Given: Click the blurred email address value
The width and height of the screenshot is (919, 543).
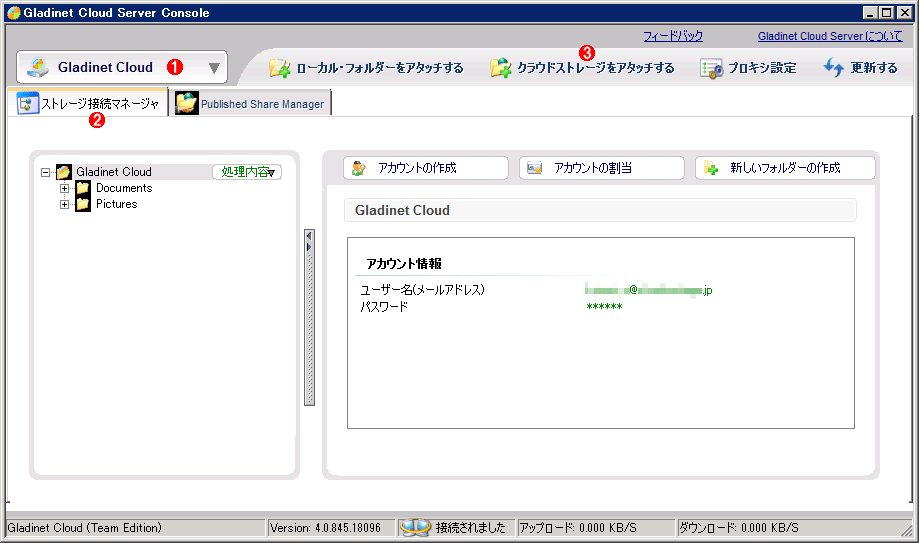Looking at the screenshot, I should tap(648, 290).
